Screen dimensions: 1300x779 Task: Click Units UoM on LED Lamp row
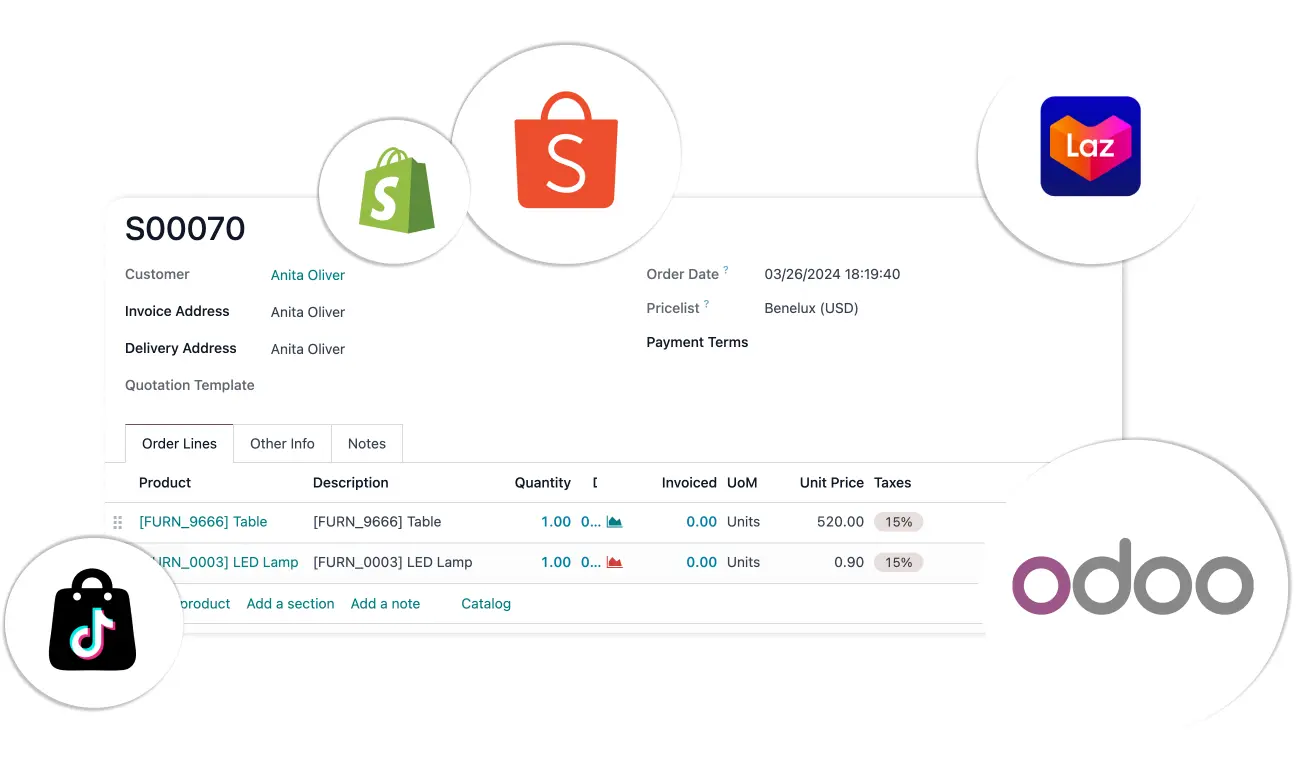743,562
